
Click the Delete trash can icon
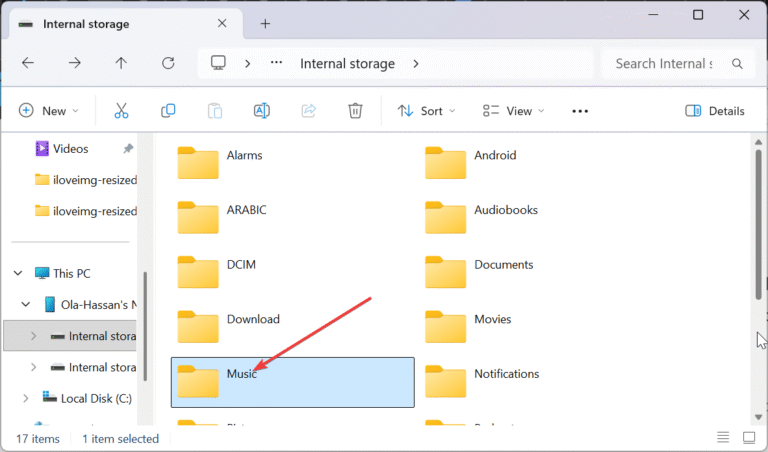click(355, 111)
